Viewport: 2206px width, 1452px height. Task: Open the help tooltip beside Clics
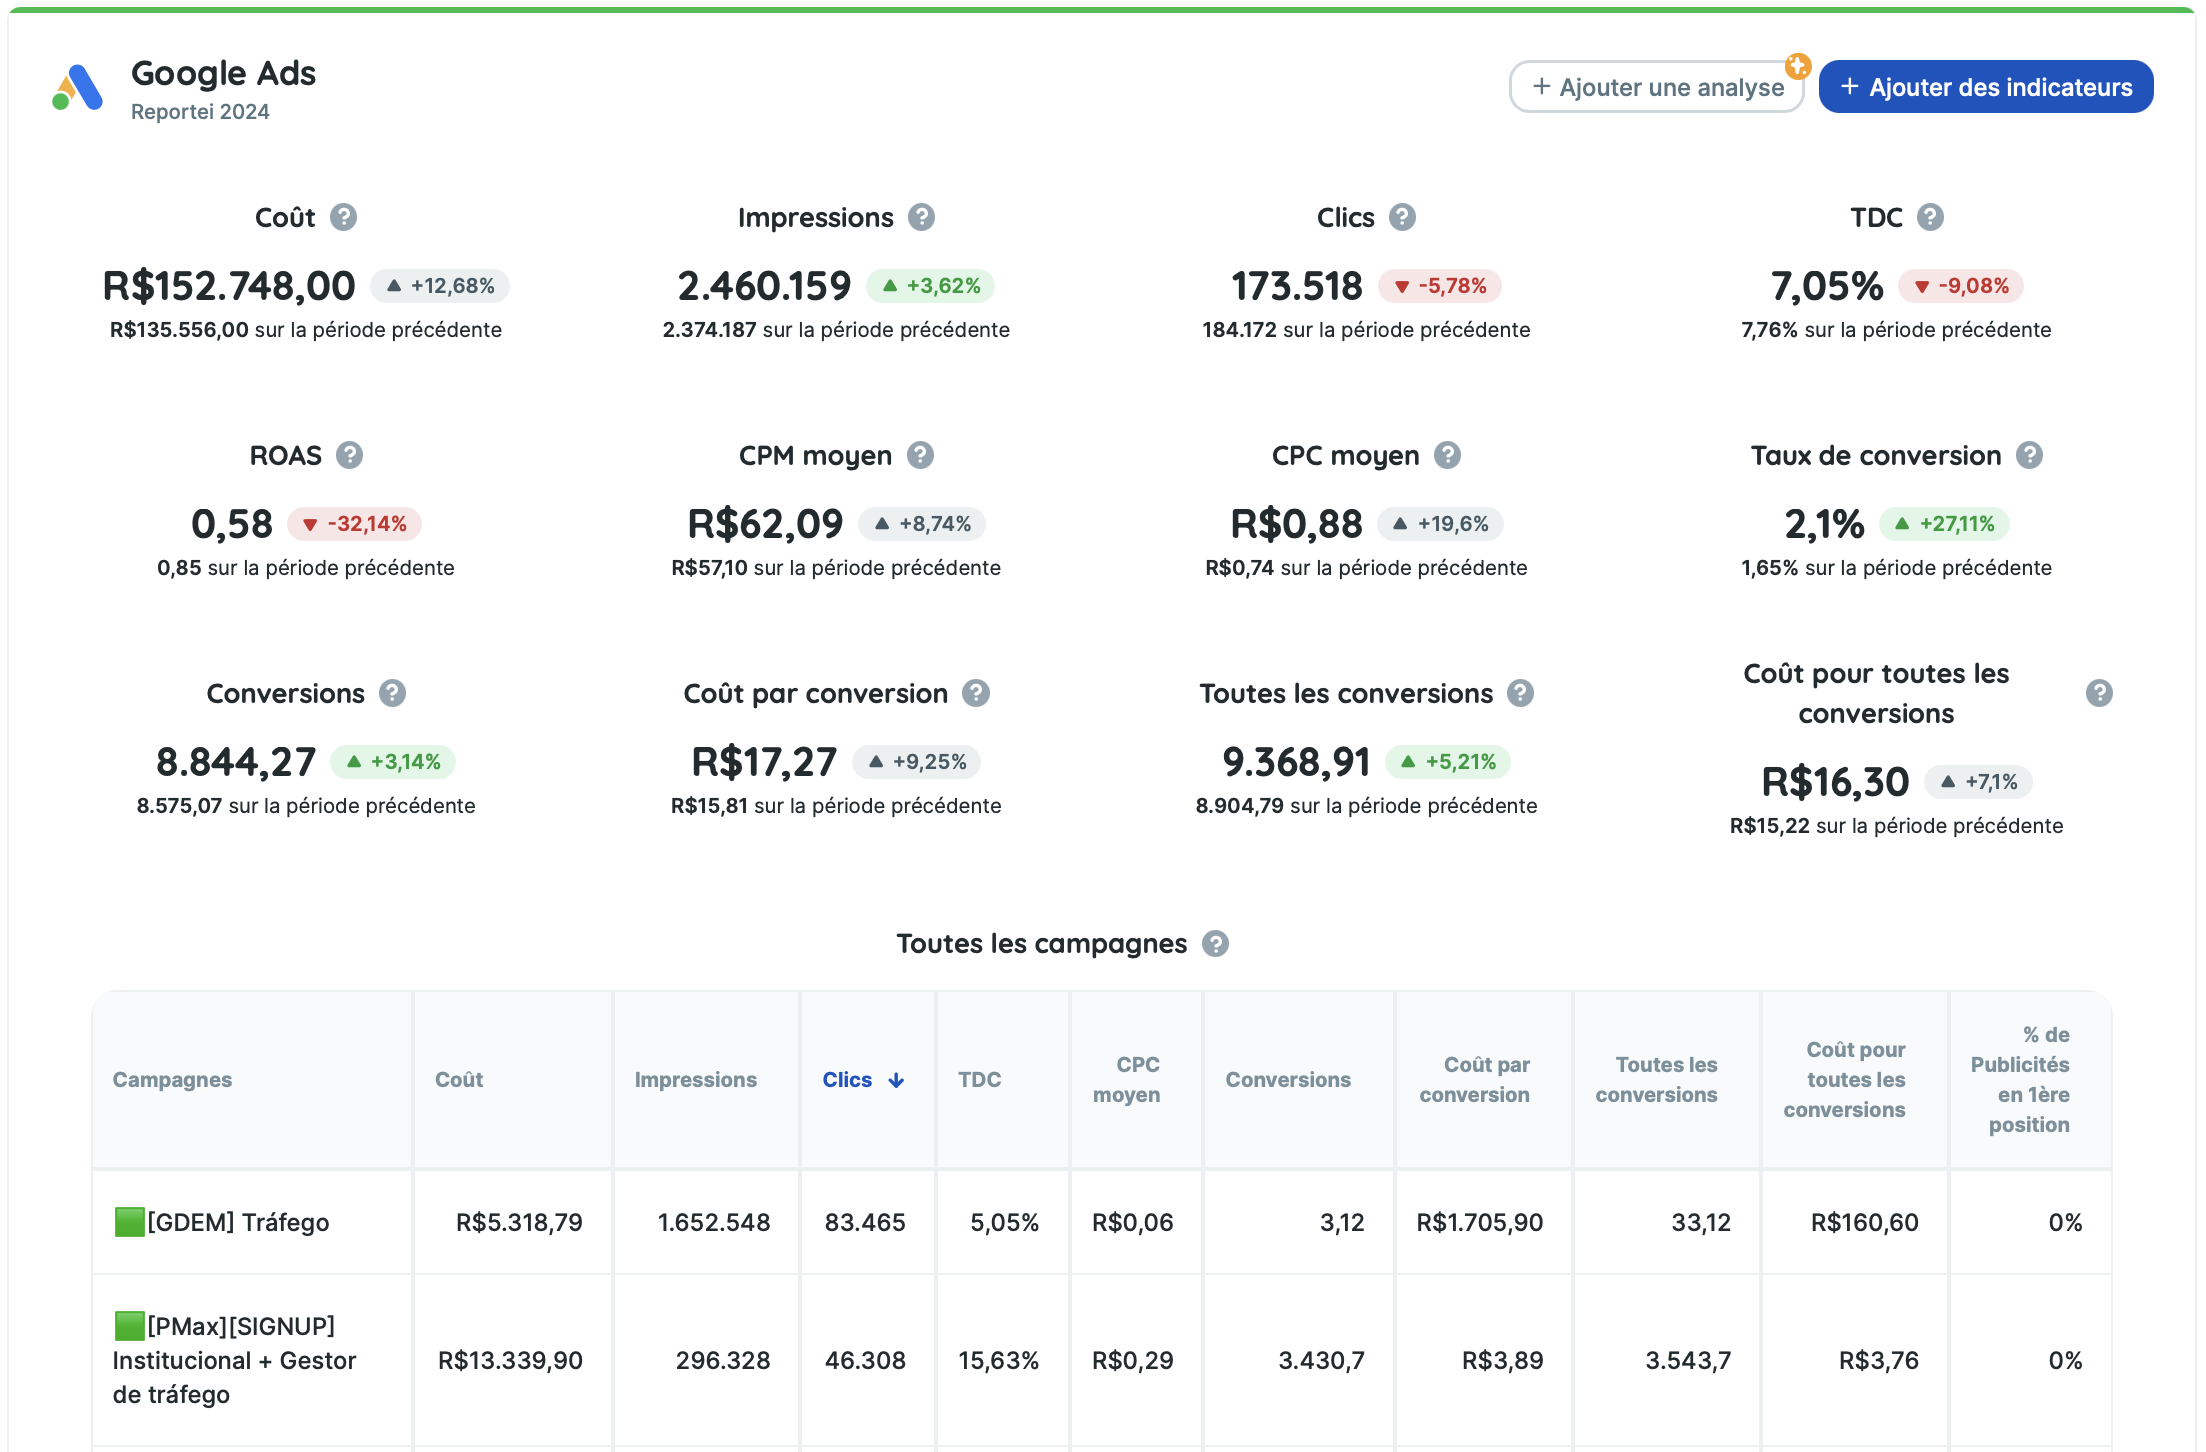(x=1402, y=217)
